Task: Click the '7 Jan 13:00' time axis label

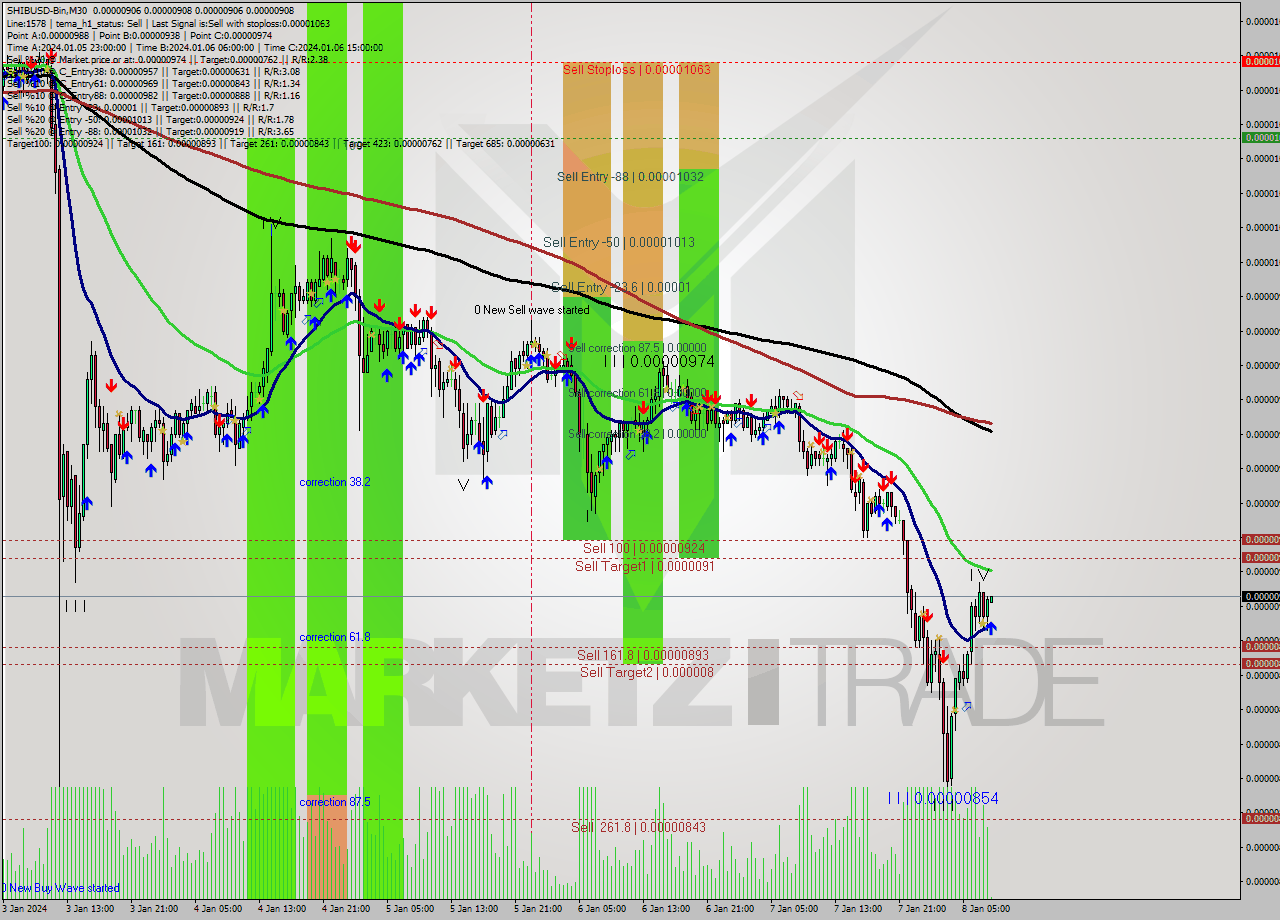Action: point(857,909)
